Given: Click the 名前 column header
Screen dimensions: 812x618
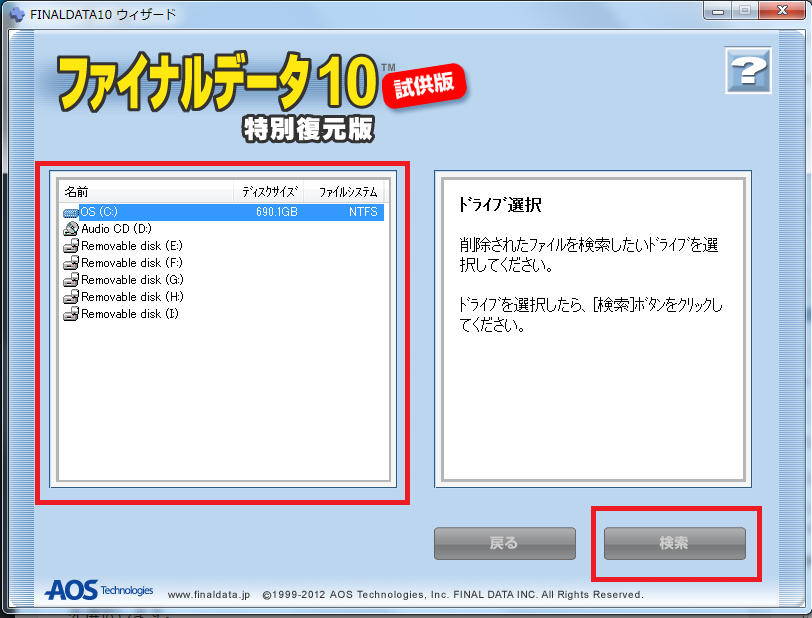Looking at the screenshot, I should click(x=147, y=192).
